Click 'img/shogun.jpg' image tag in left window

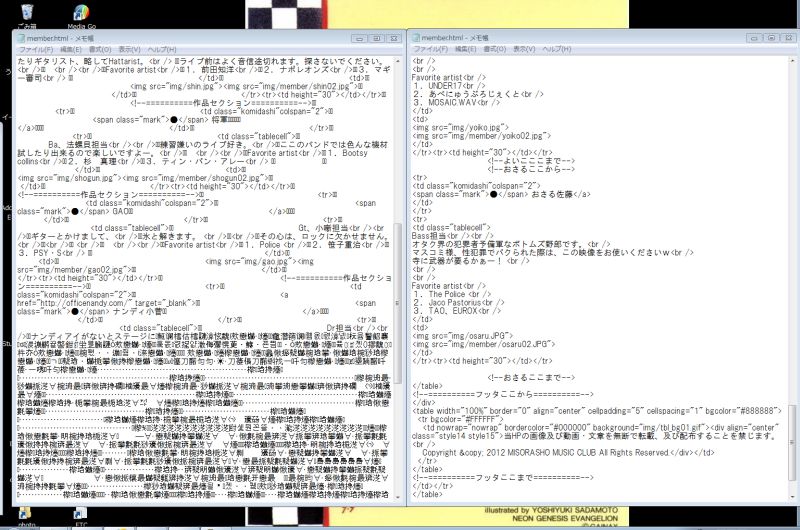[x=69, y=178]
